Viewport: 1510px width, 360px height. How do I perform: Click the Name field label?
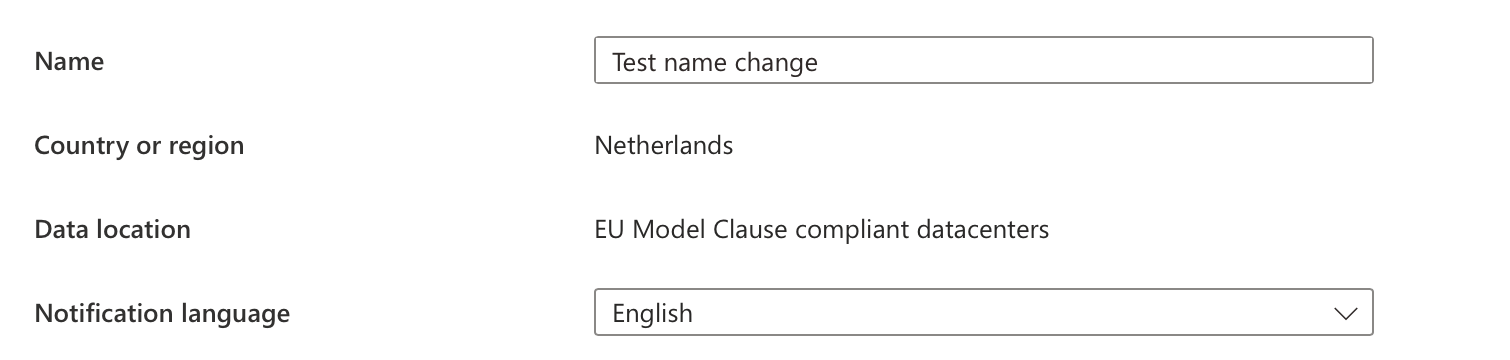pos(69,61)
